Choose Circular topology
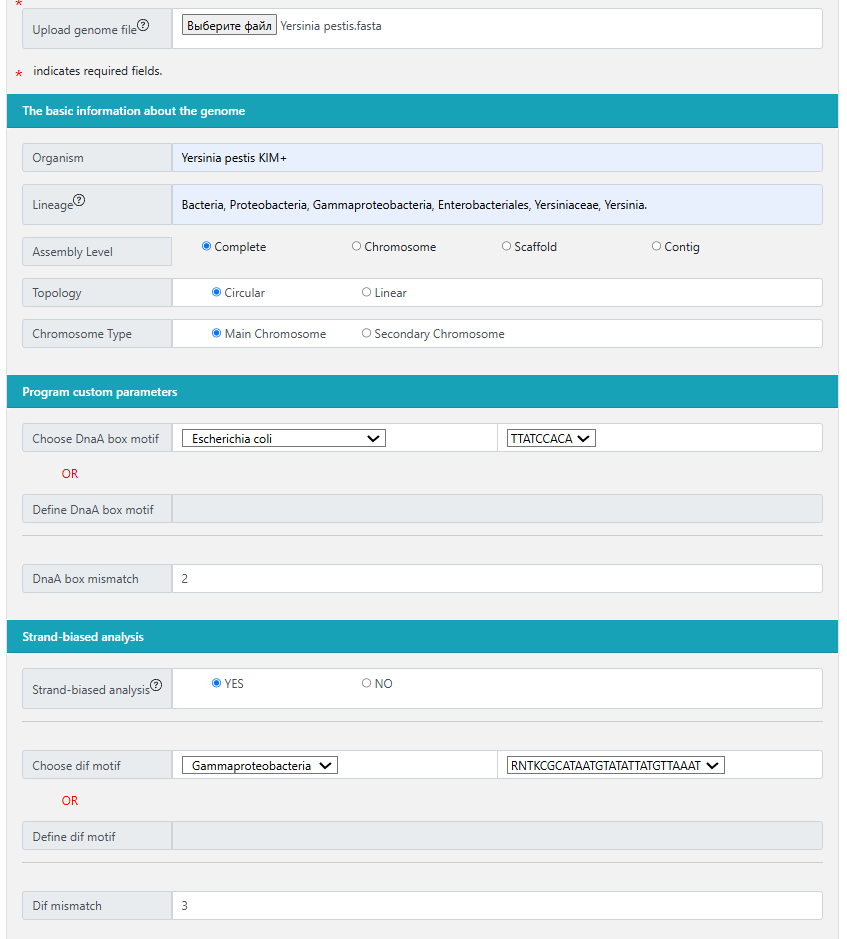 point(216,292)
